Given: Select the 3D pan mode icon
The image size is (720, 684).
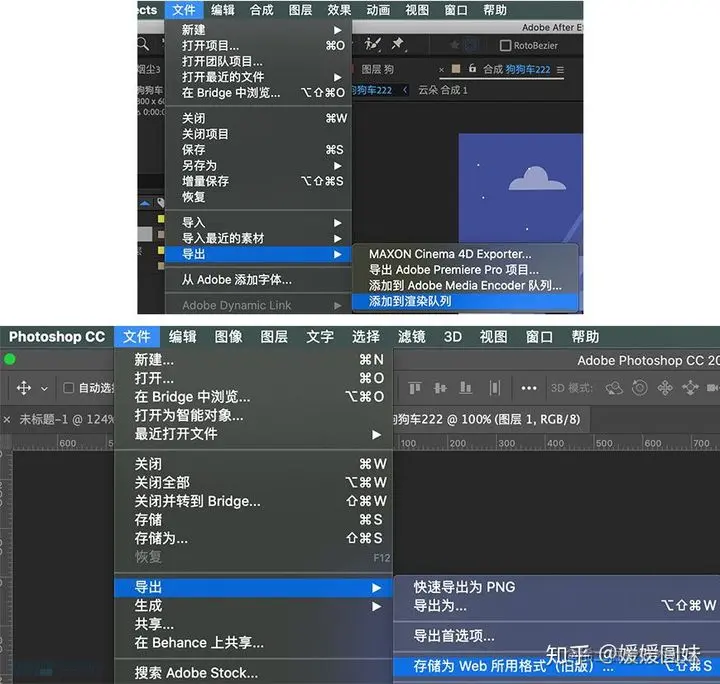Looking at the screenshot, I should click(x=665, y=388).
